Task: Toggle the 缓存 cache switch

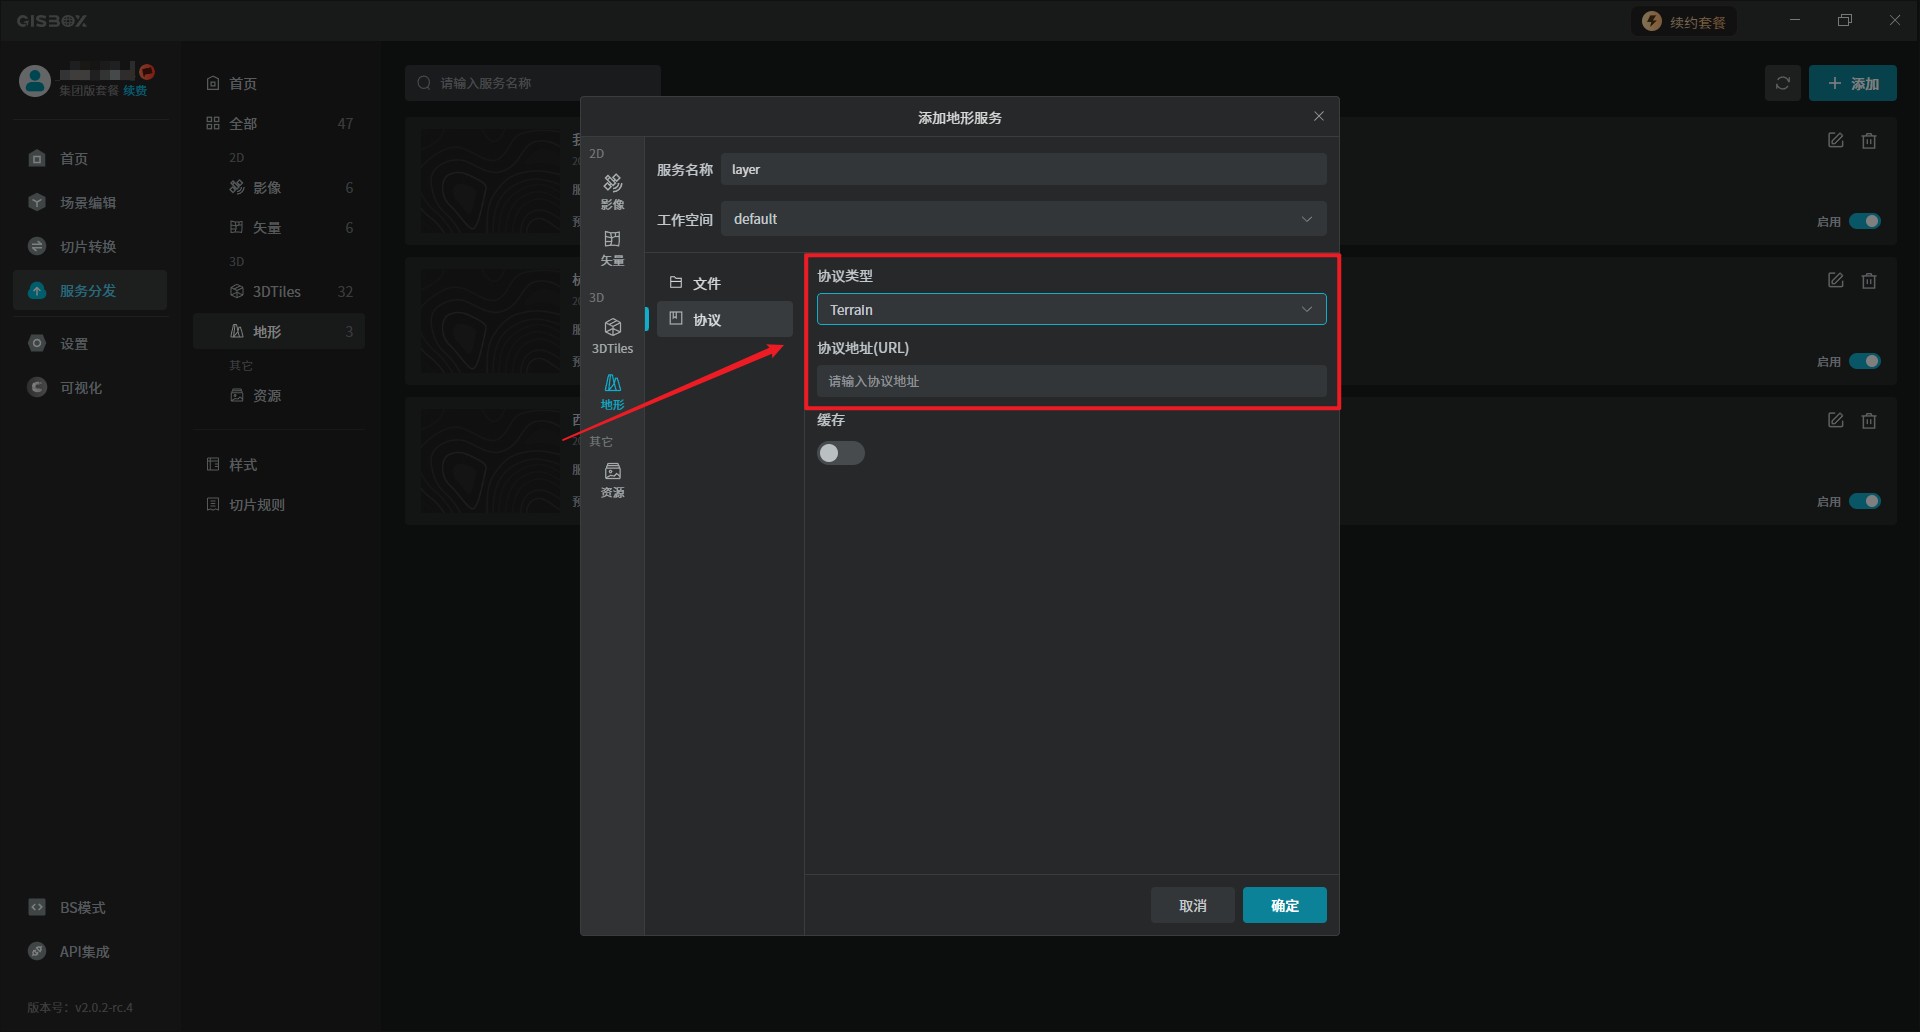Action: 840,453
